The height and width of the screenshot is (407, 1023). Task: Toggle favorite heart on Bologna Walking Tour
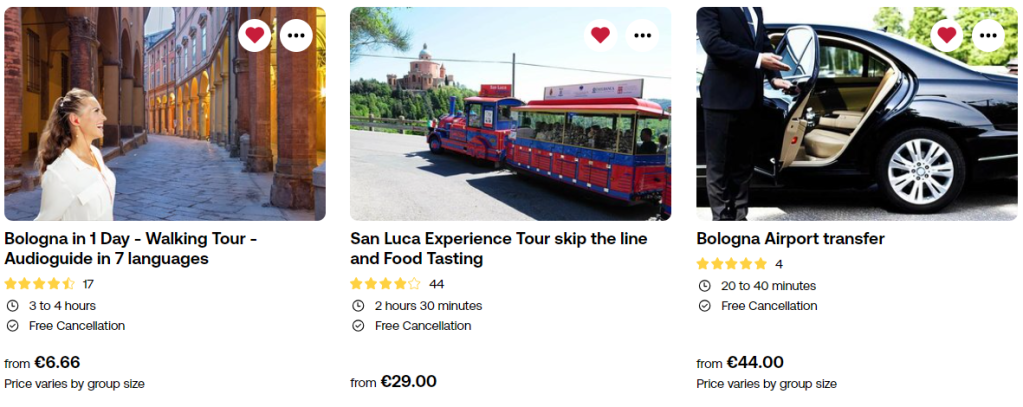(x=255, y=35)
